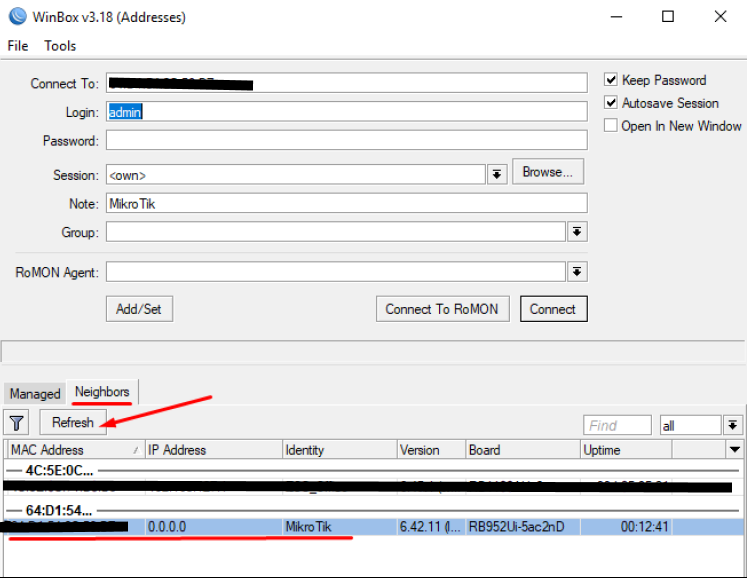Image resolution: width=747 pixels, height=578 pixels.
Task: Click into the Login field
Action: [x=347, y=112]
